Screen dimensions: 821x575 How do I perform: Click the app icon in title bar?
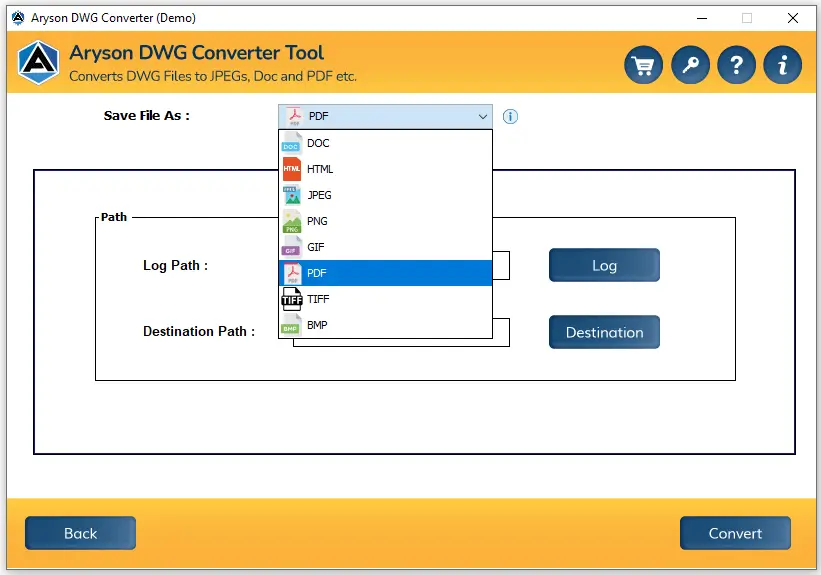point(18,18)
